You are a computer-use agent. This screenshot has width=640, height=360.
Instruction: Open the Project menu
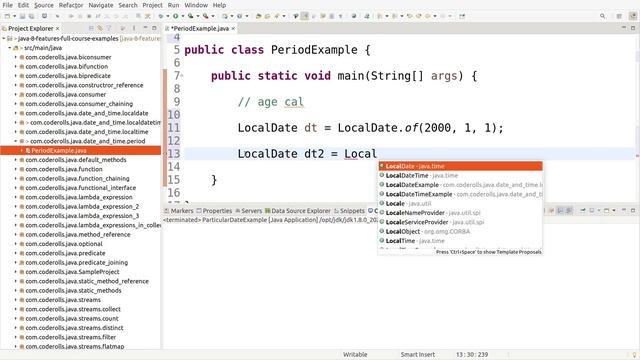coord(152,5)
